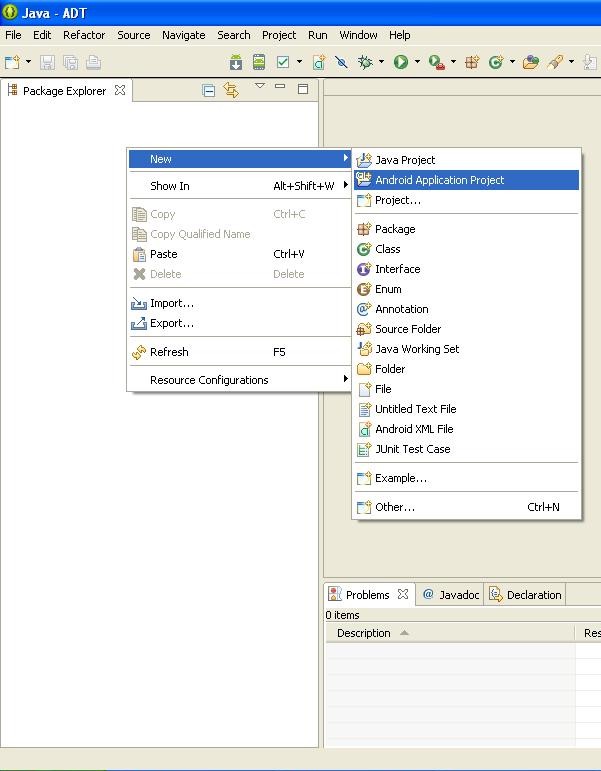Choose Java Project from New submenu
The image size is (601, 771).
pos(466,160)
